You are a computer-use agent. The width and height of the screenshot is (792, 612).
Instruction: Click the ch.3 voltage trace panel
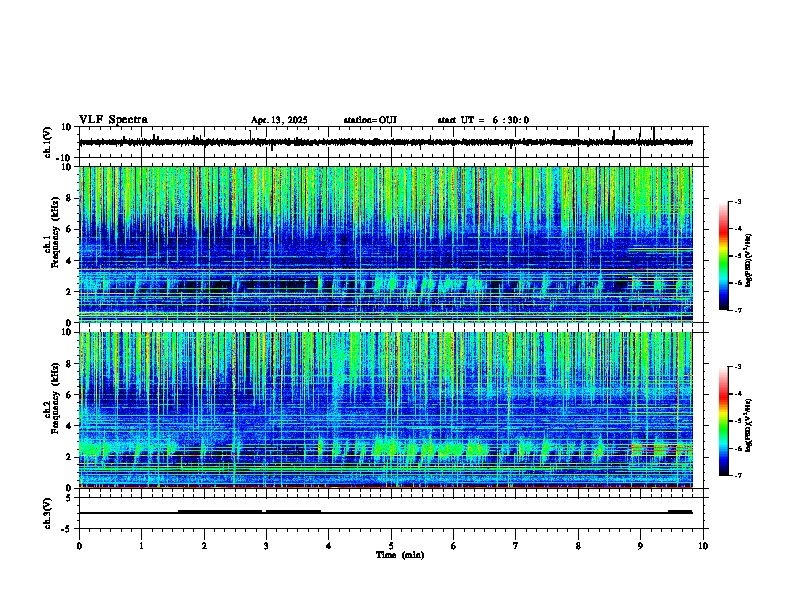click(x=391, y=513)
